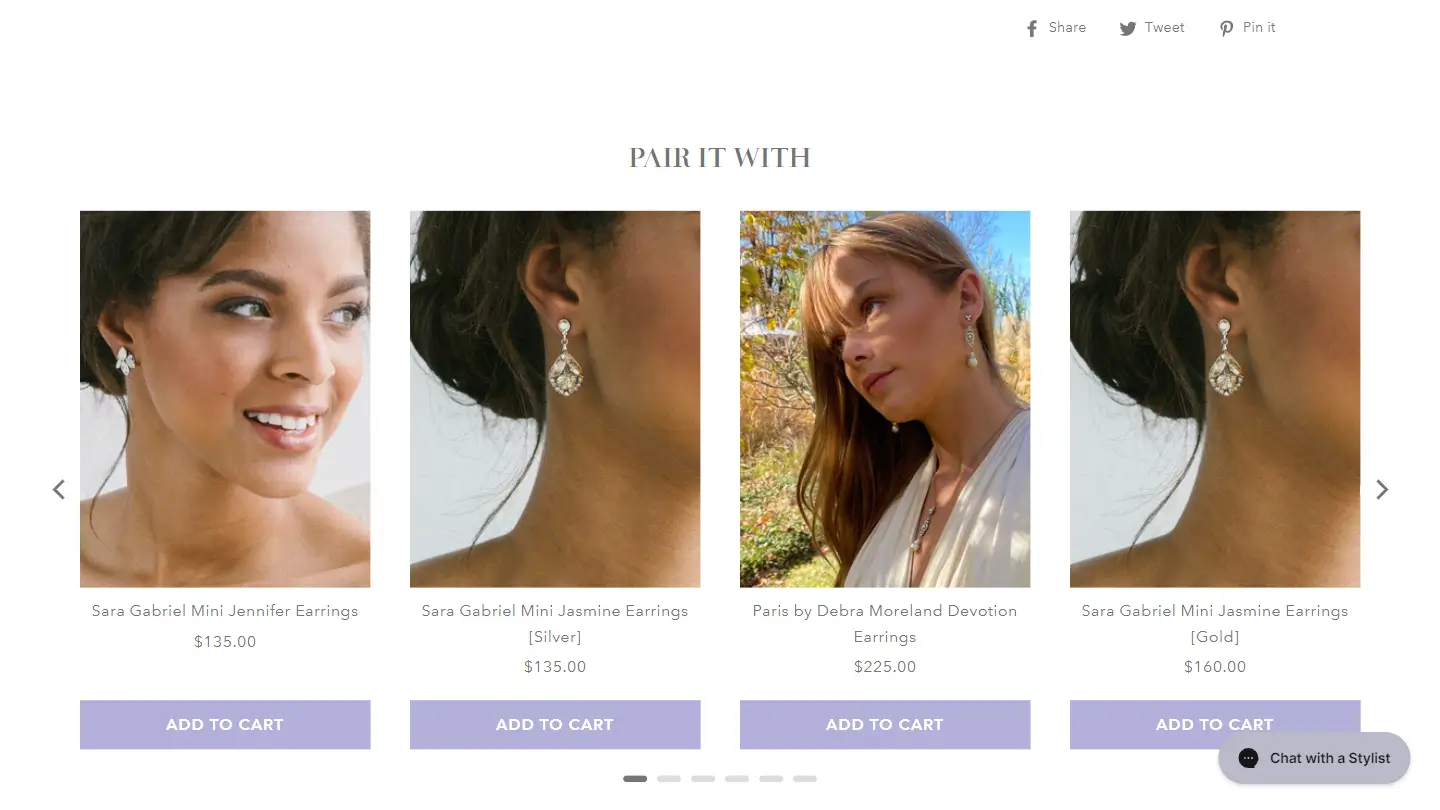Select the fourth carousel pagination dot
The image size is (1440, 810).
pos(737,778)
